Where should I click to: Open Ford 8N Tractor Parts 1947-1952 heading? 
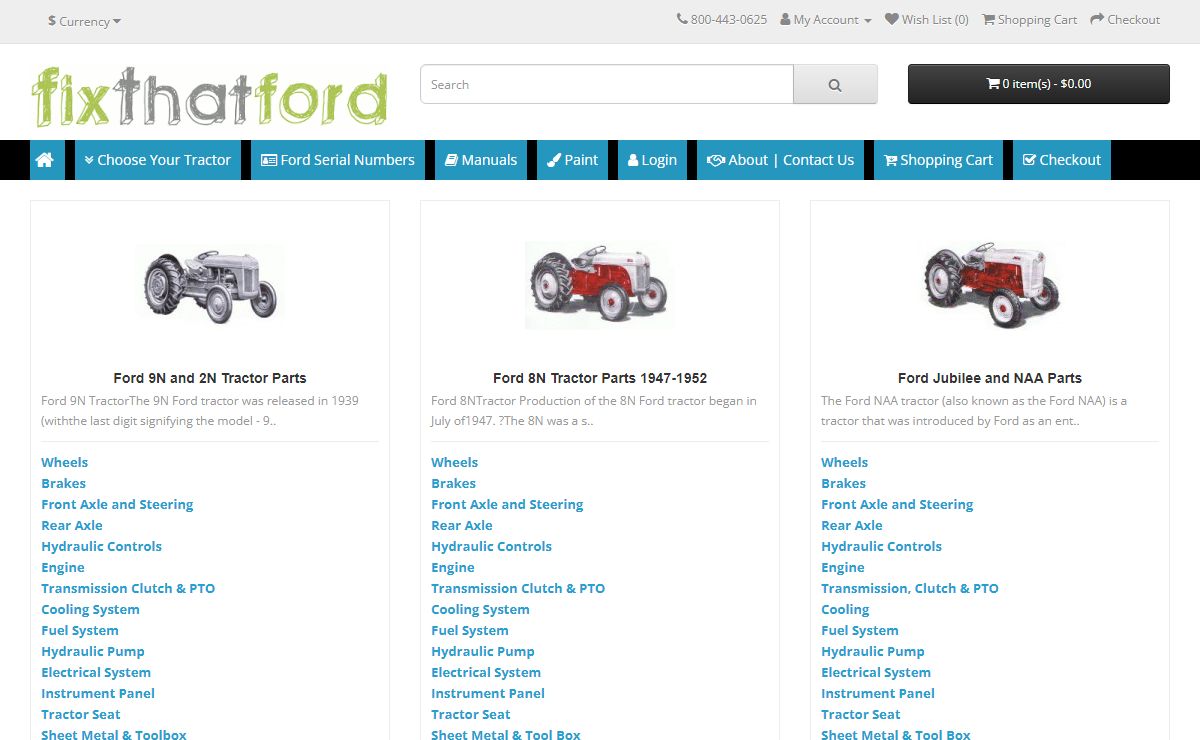600,378
